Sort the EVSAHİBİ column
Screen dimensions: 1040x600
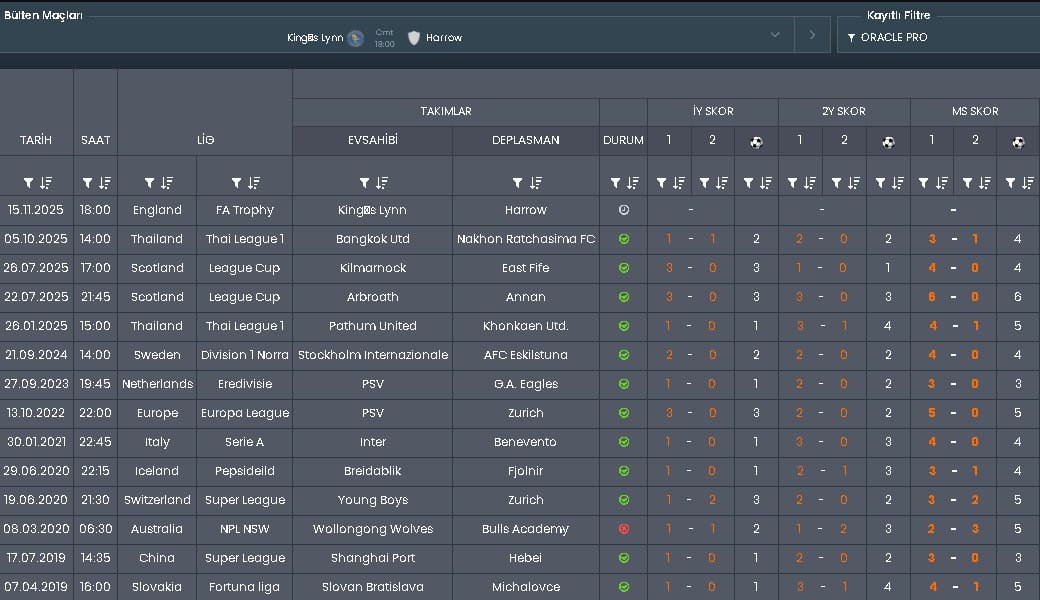pyautogui.click(x=381, y=183)
